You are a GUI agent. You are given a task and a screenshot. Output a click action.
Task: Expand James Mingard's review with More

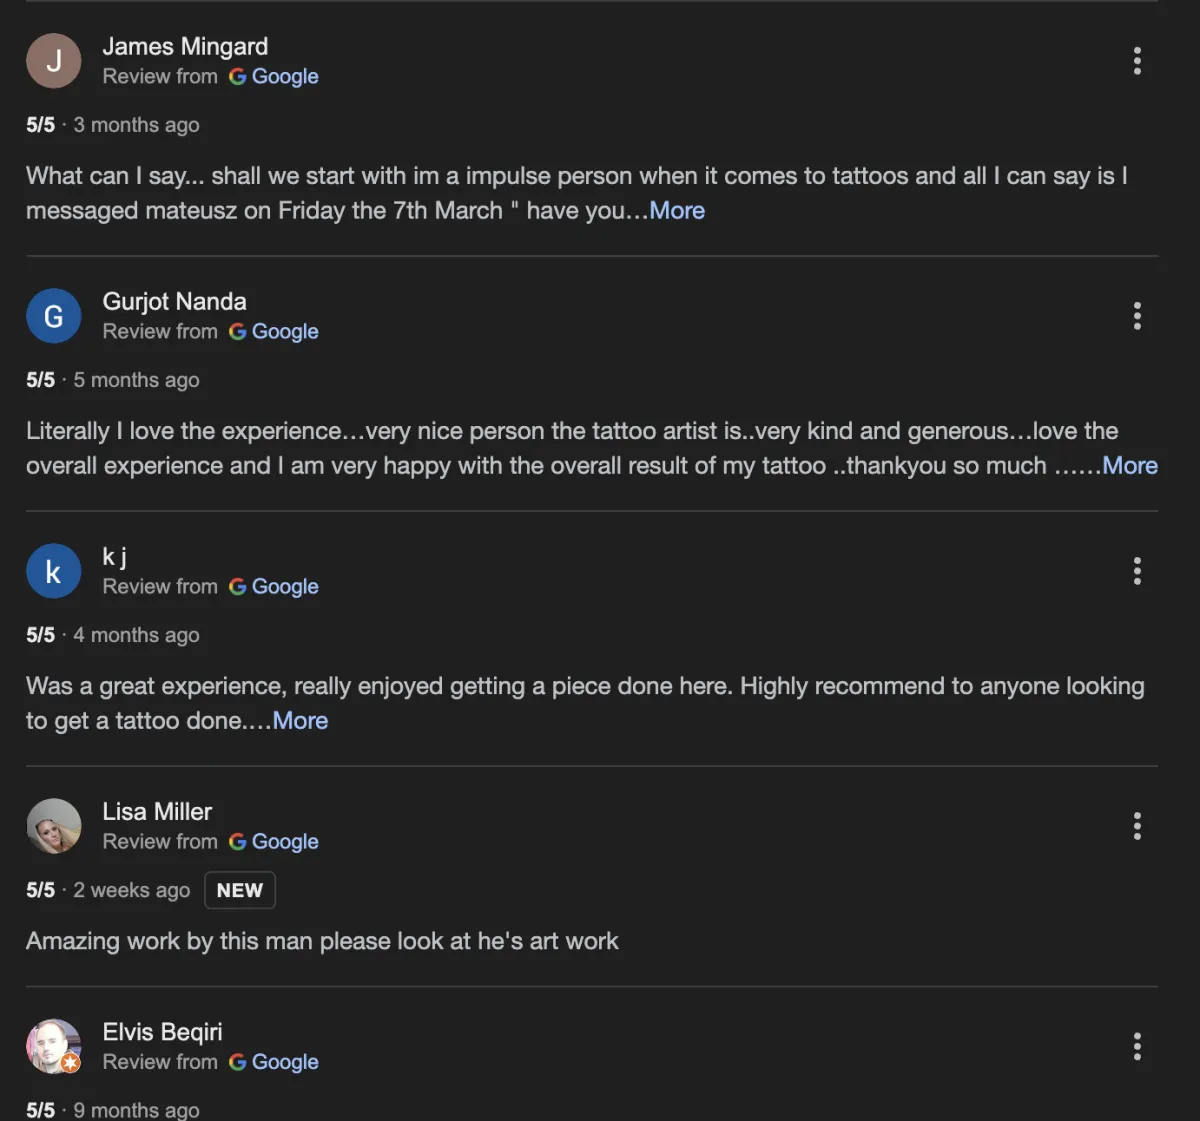click(x=677, y=211)
